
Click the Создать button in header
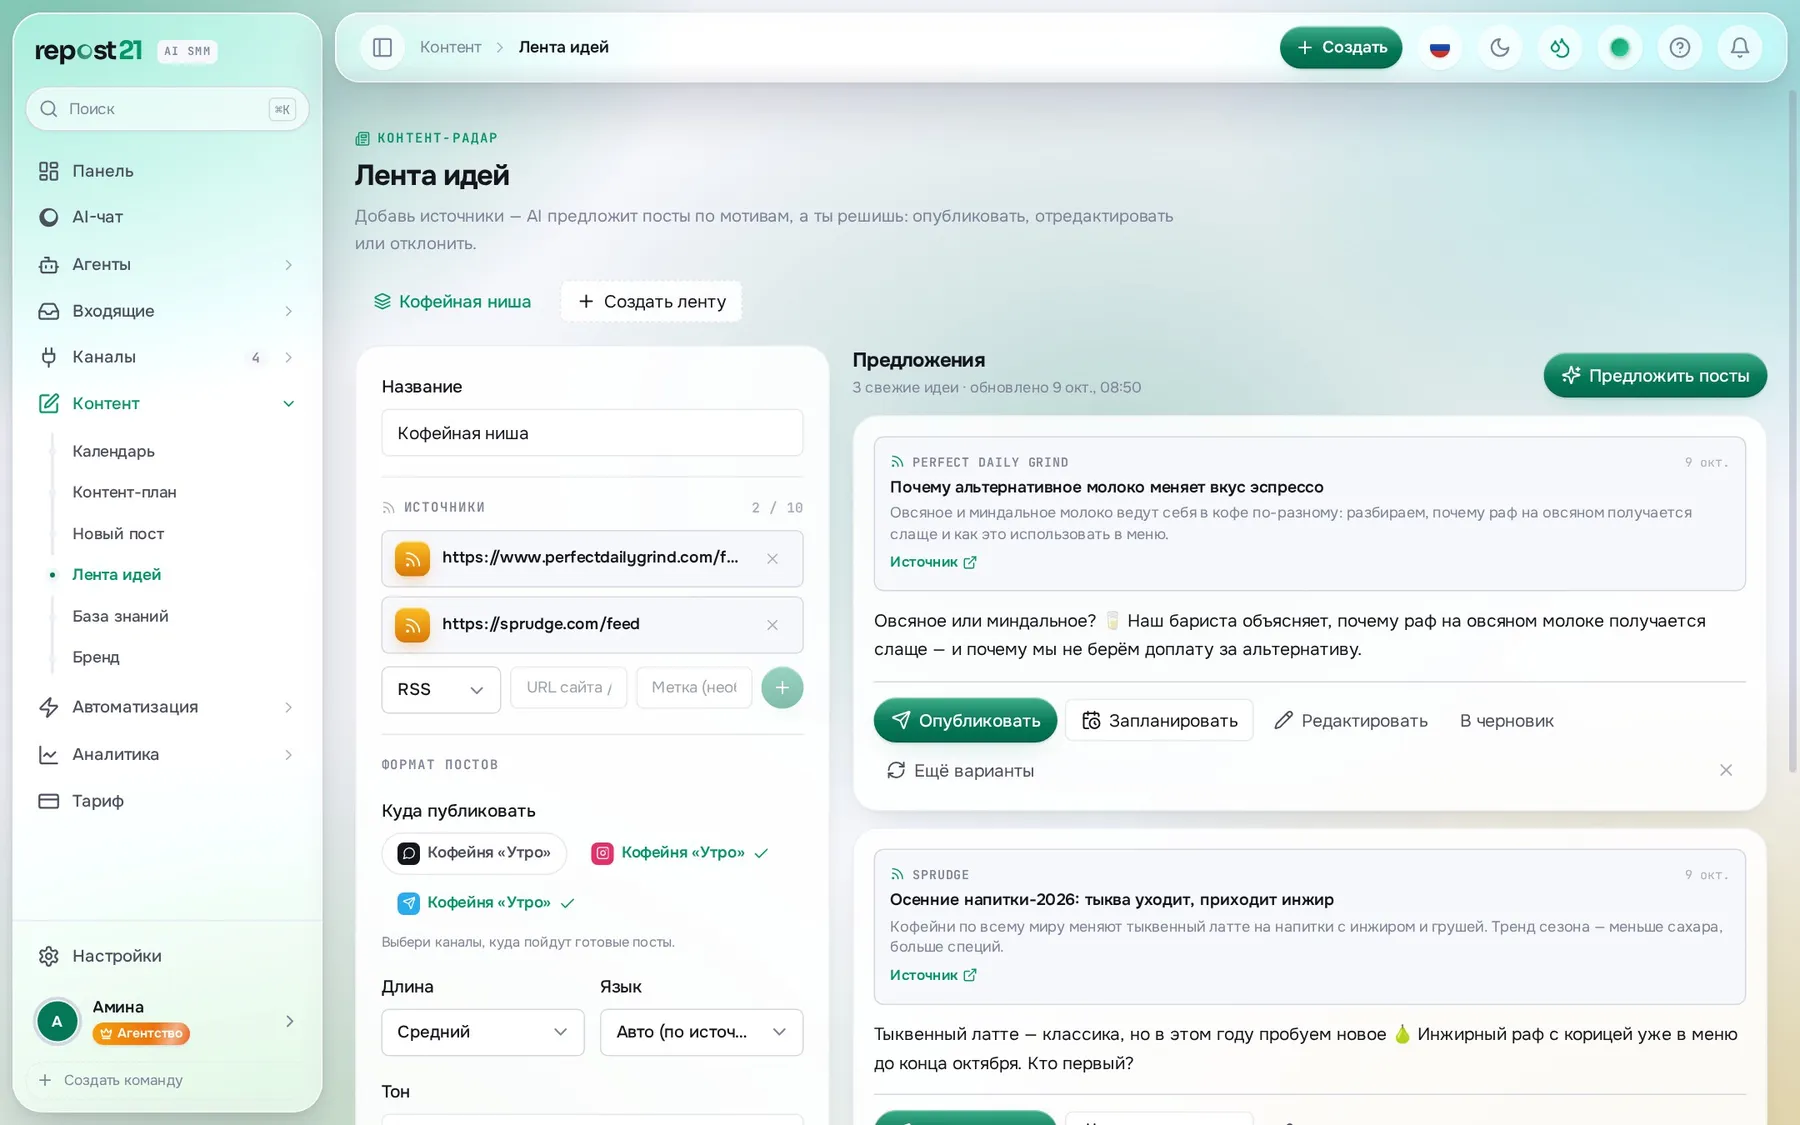tap(1341, 47)
